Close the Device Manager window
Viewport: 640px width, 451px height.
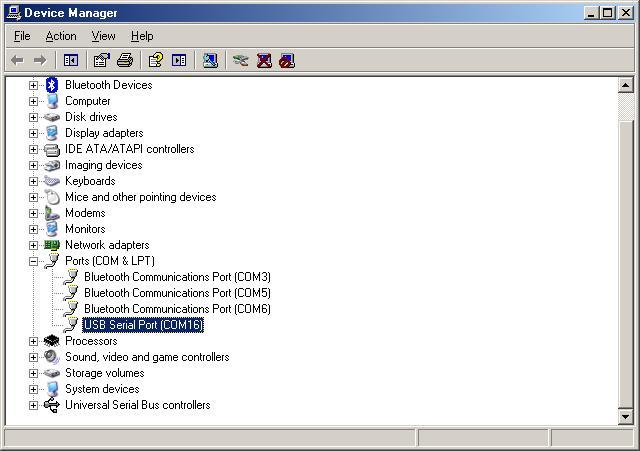(x=626, y=13)
